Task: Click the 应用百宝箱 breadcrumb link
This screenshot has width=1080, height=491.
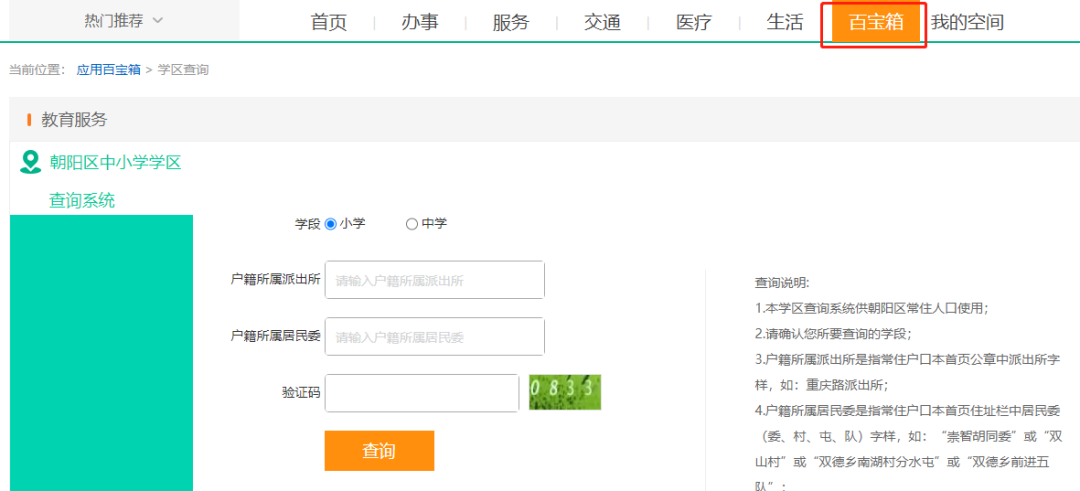Action: pyautogui.click(x=108, y=70)
